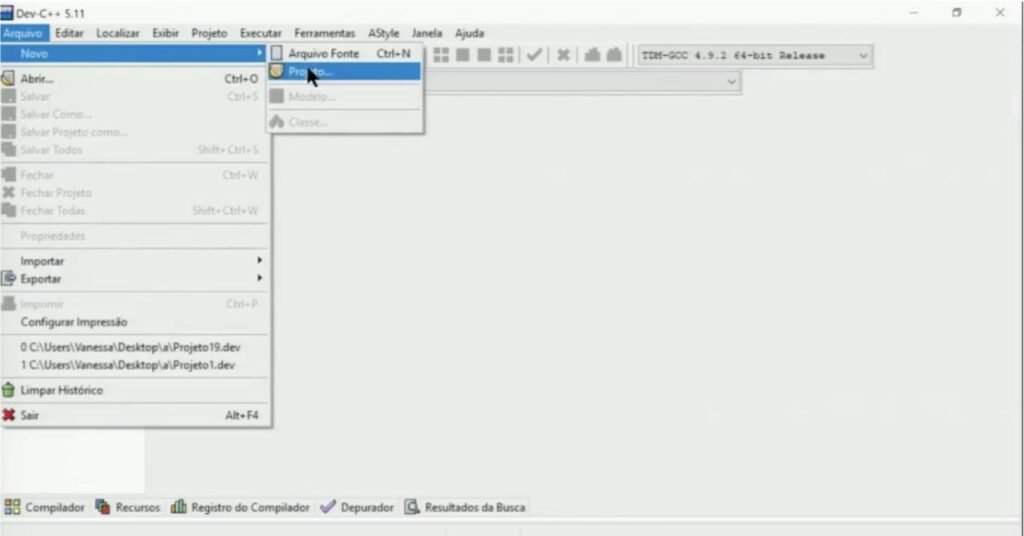Click Configurar Impressão menu entry
Image resolution: width=1024 pixels, height=536 pixels.
point(74,322)
